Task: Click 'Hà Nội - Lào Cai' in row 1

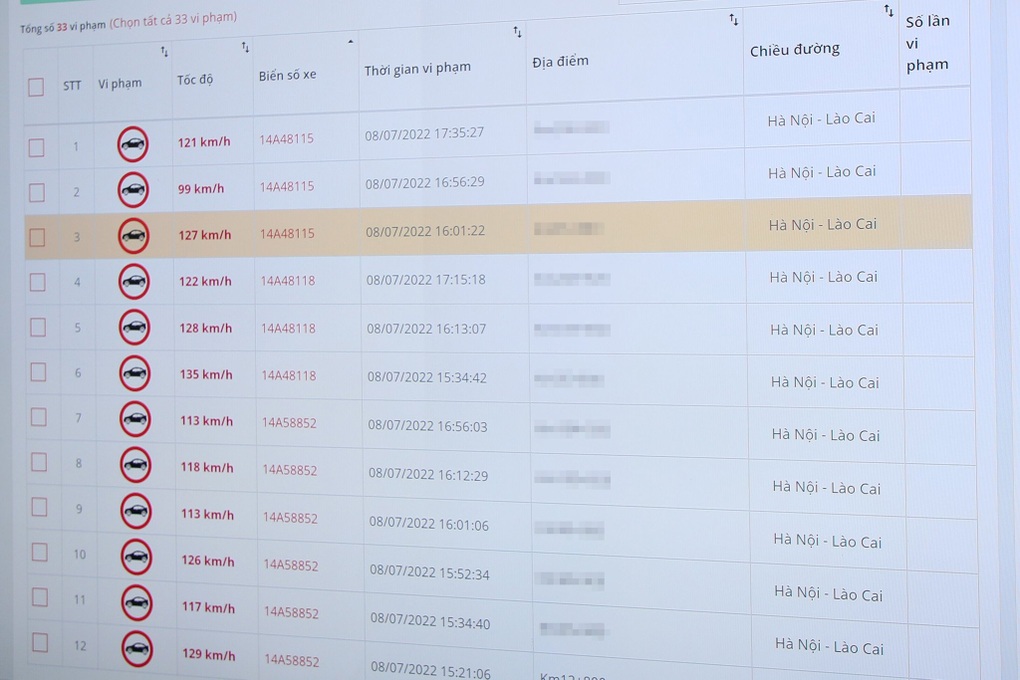Action: [822, 119]
